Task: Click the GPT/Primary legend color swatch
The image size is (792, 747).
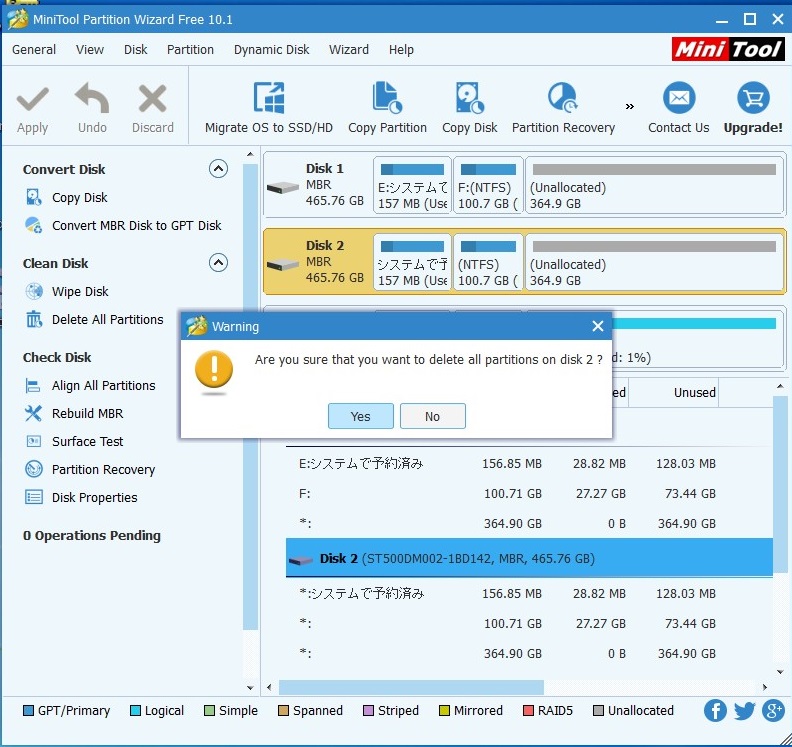Action: (28, 711)
